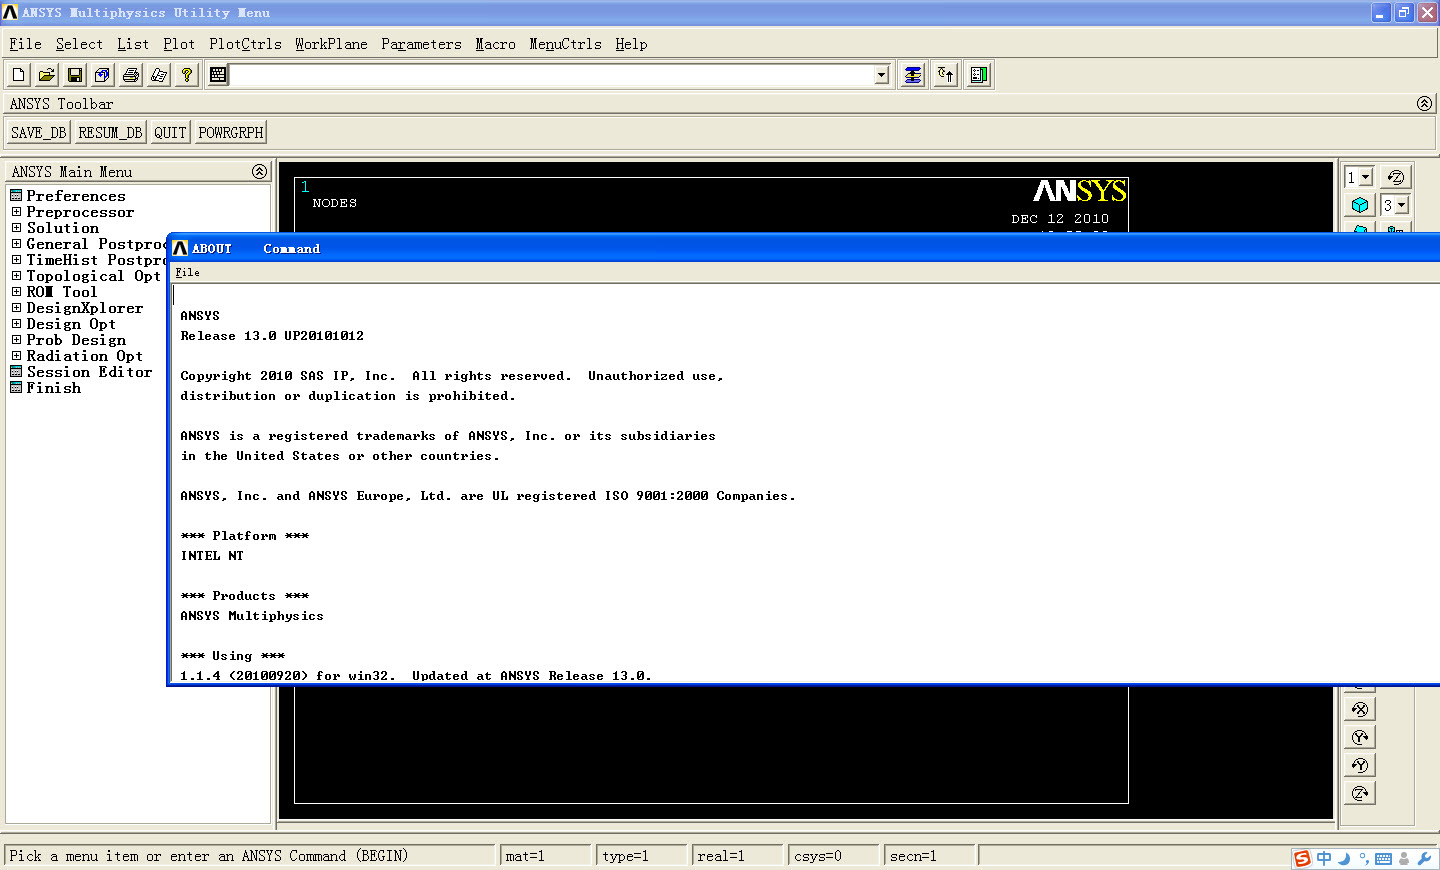Expand the ROM Tool tree node
The height and width of the screenshot is (870, 1440).
[x=16, y=292]
